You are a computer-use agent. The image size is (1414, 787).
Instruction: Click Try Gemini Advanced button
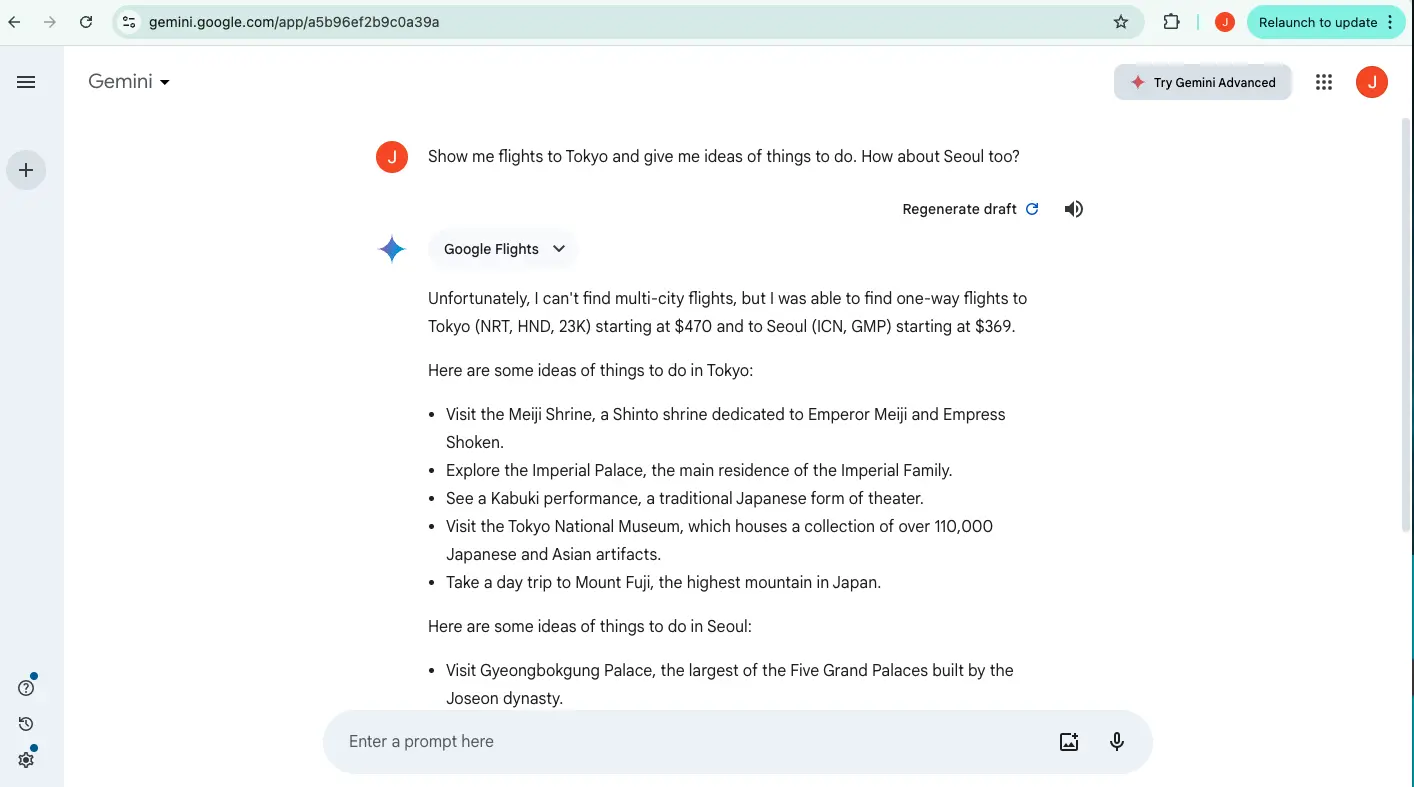1203,82
